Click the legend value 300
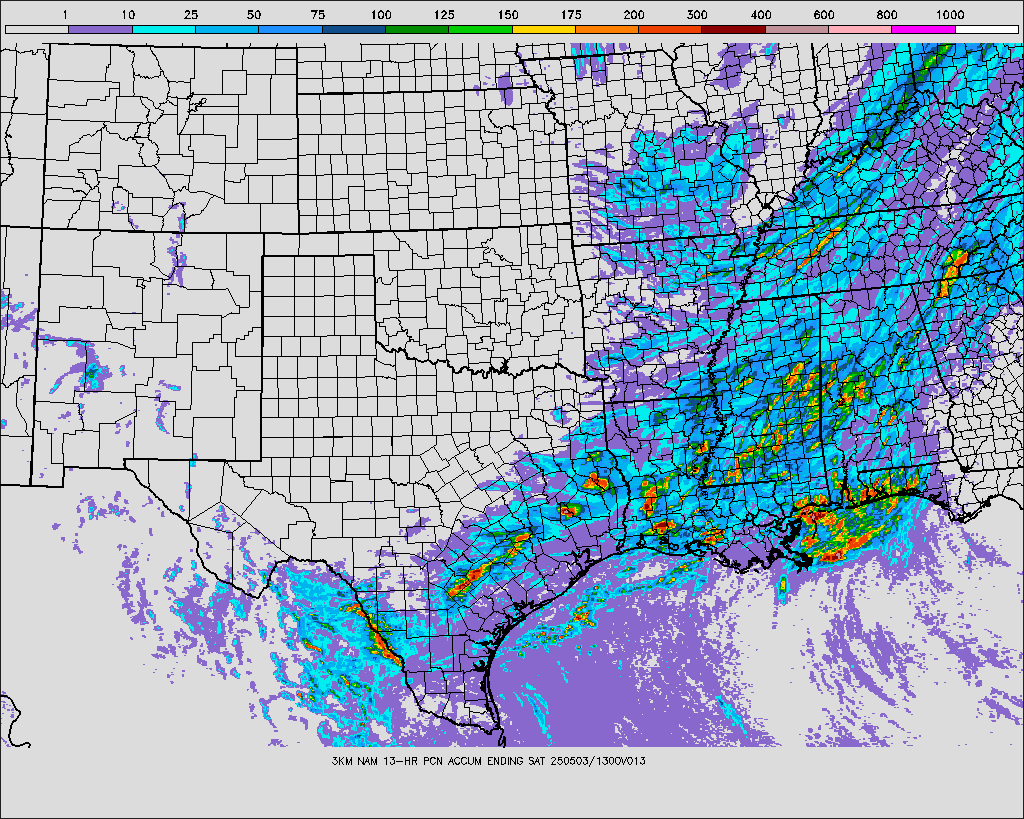Viewport: 1024px width, 819px height. tap(697, 15)
